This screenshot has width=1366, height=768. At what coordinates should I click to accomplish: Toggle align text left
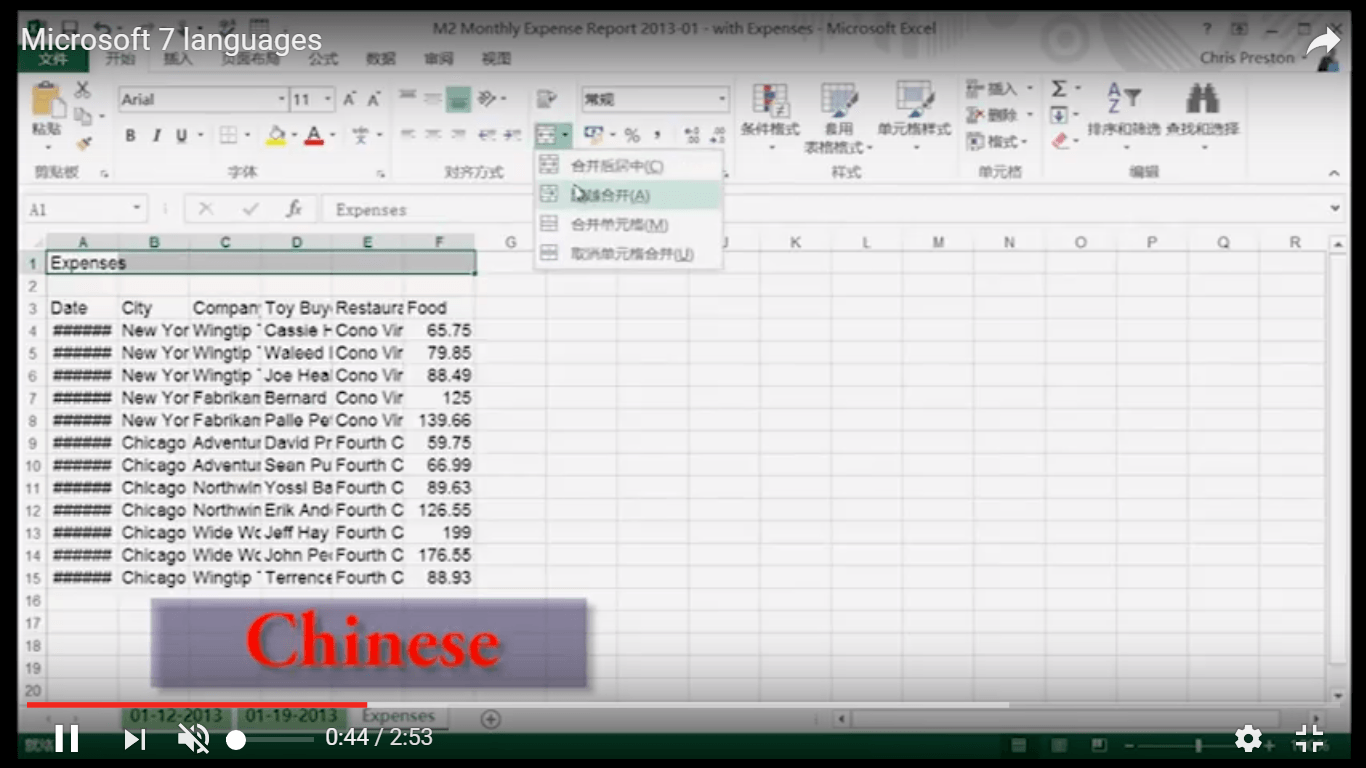tap(408, 135)
